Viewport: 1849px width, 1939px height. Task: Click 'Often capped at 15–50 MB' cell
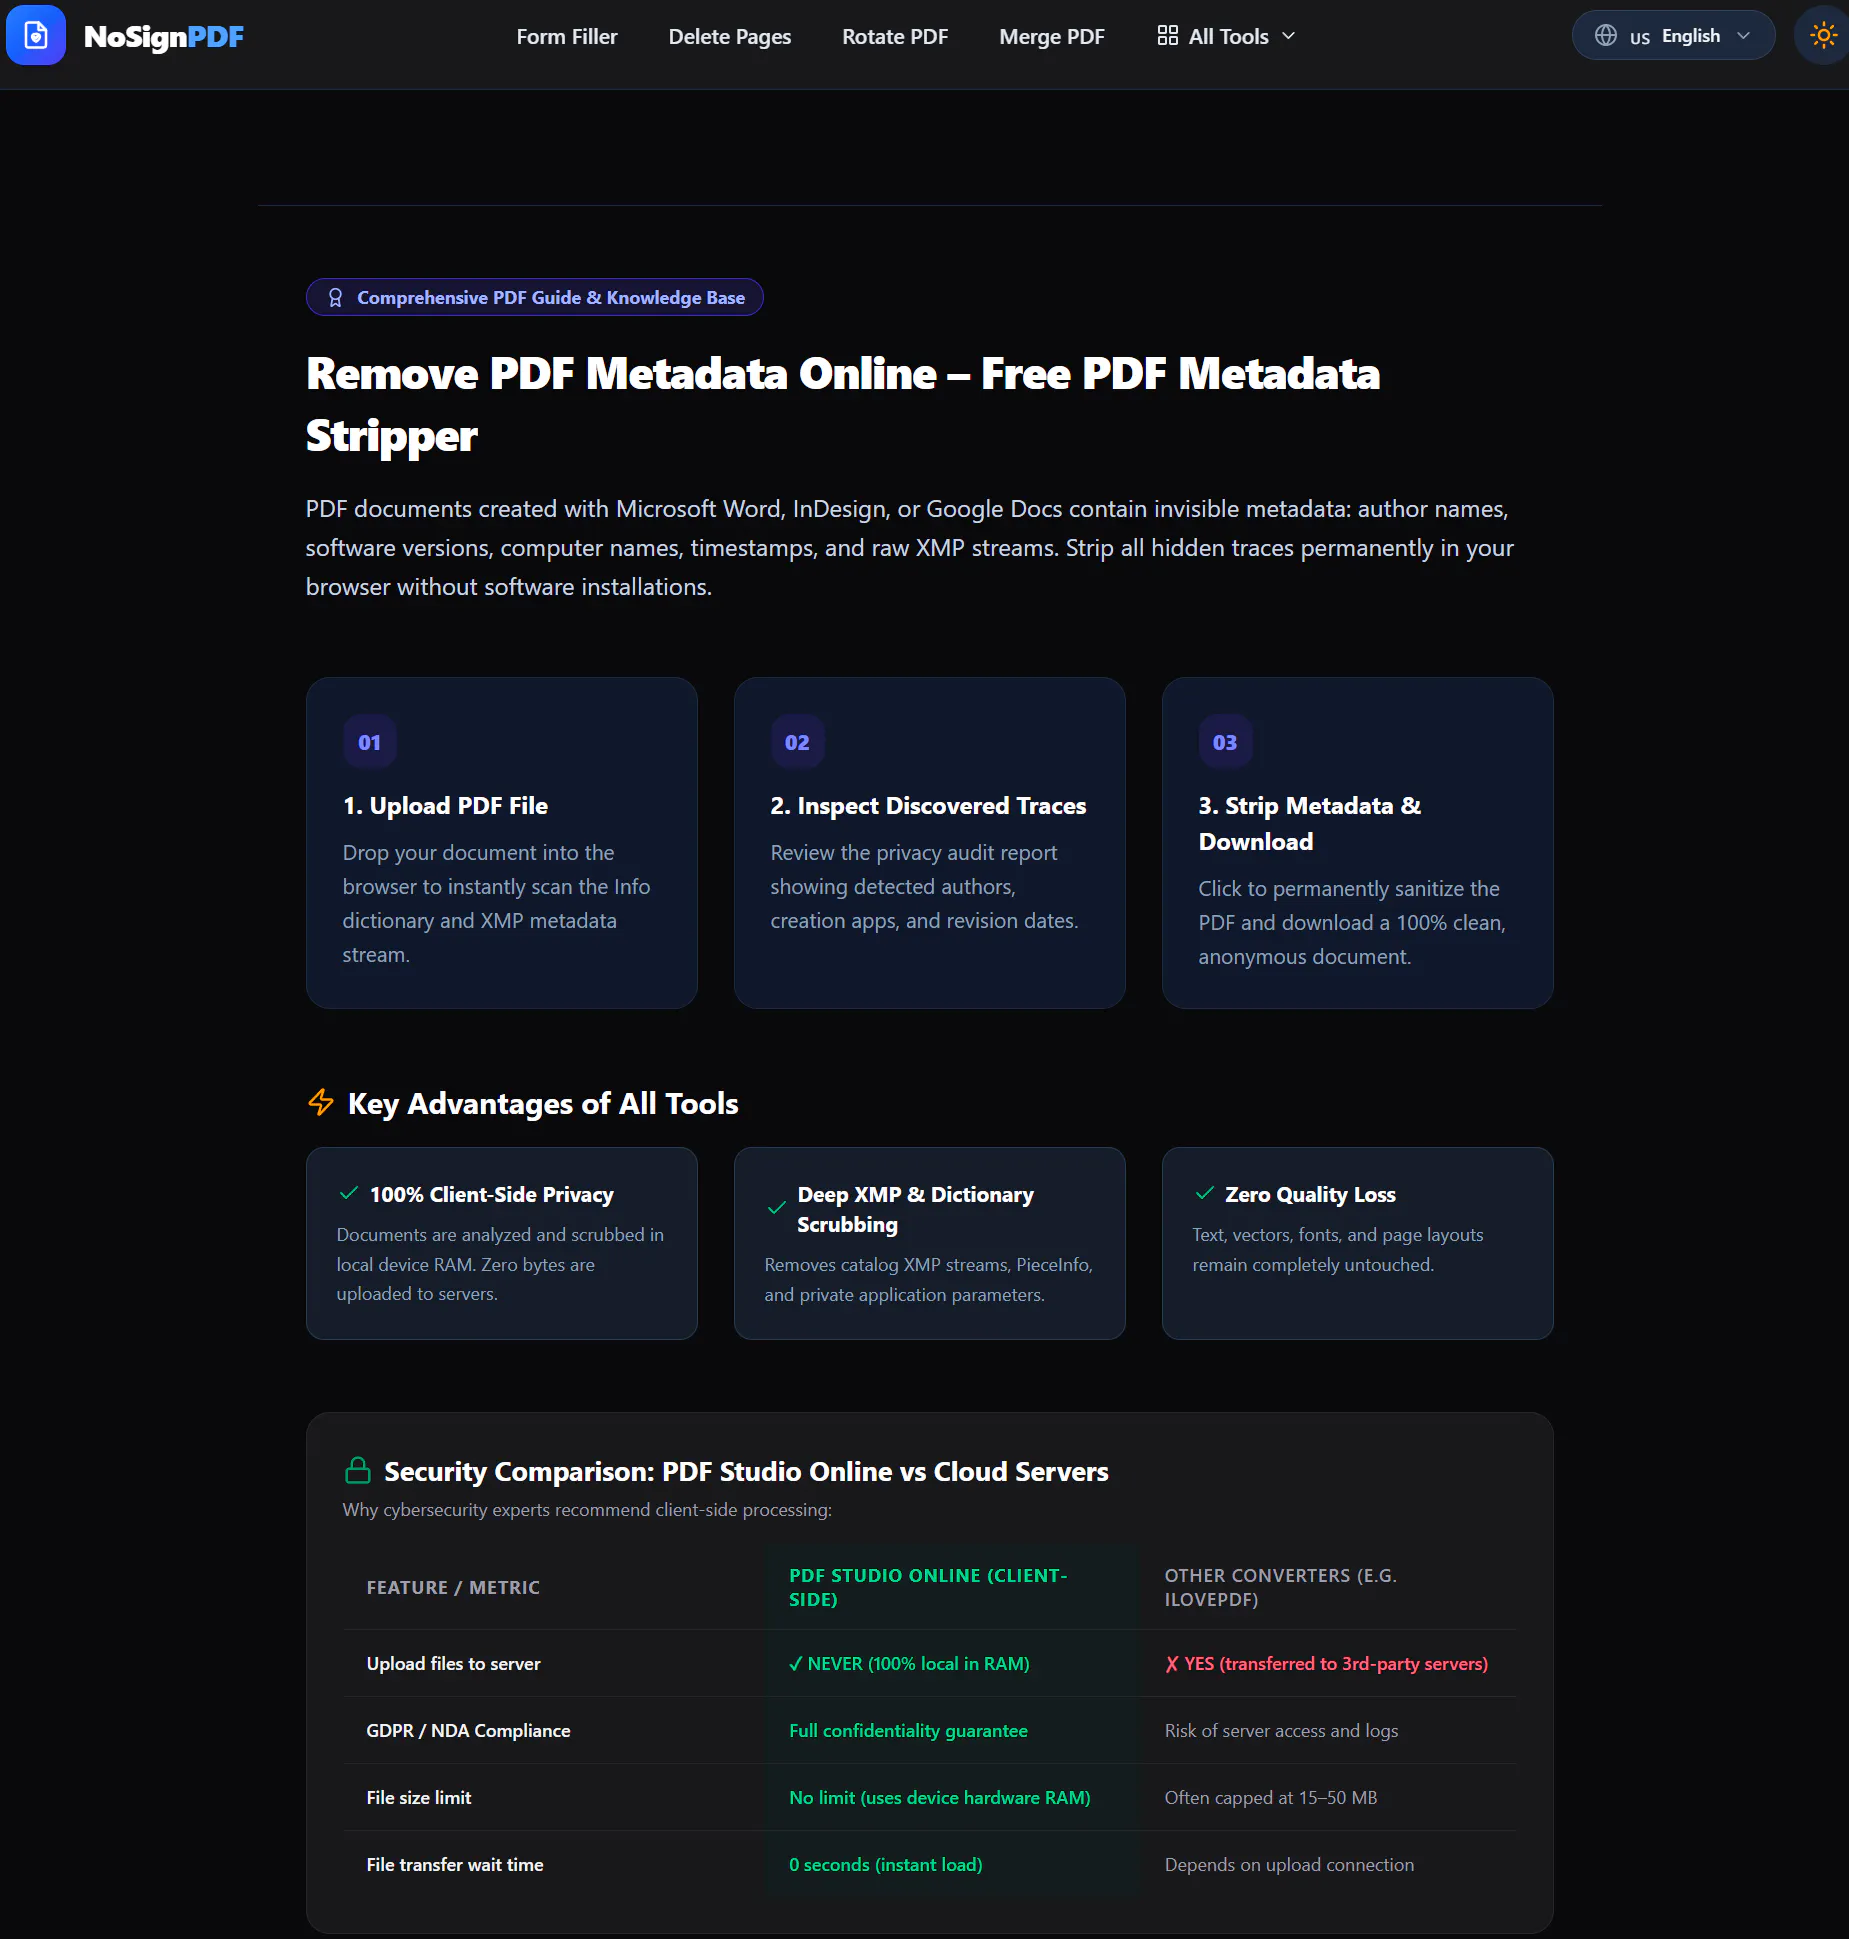coord(1270,1798)
